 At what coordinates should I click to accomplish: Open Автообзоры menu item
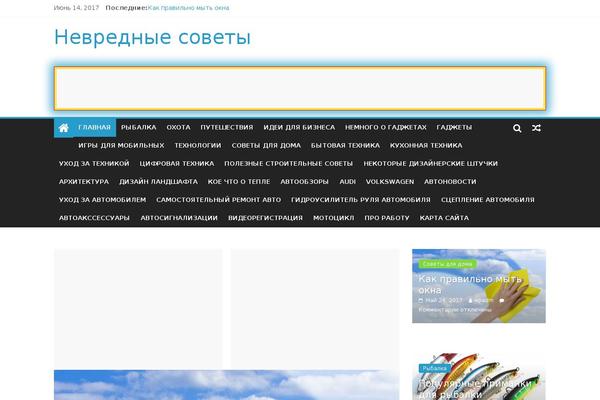point(304,181)
